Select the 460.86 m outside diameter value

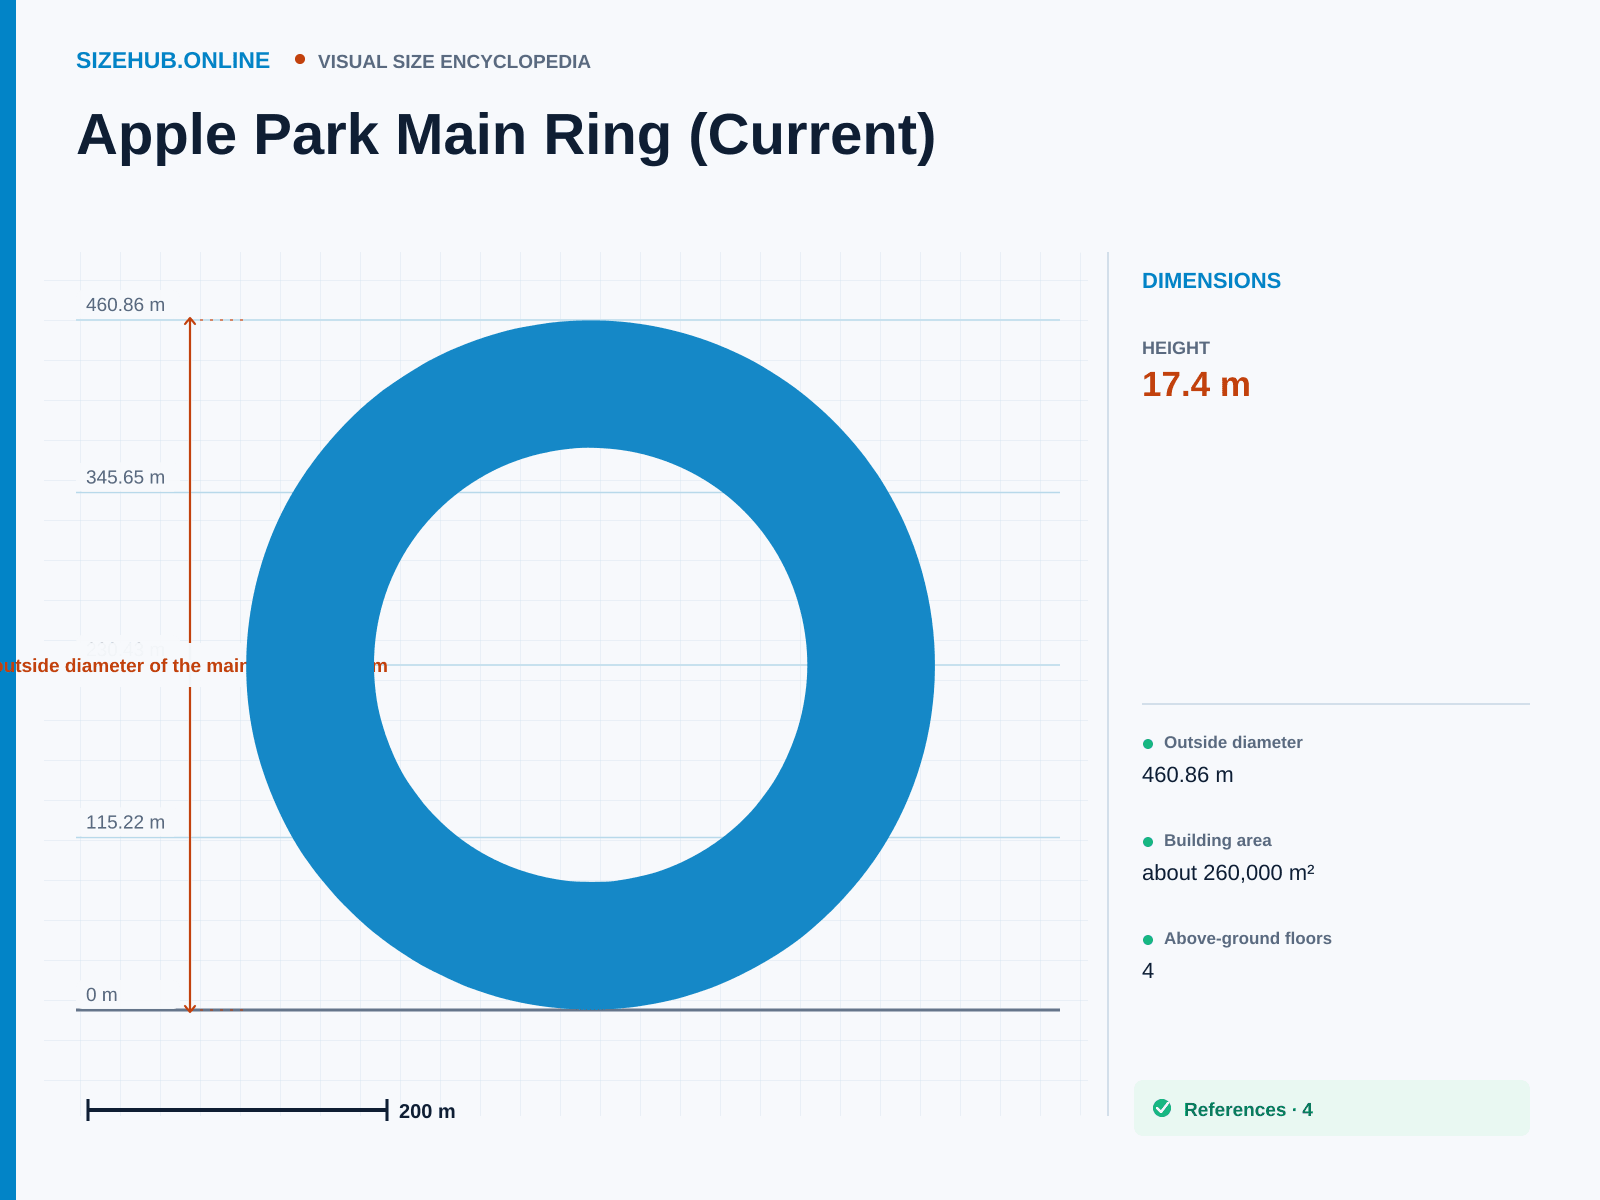click(1188, 775)
